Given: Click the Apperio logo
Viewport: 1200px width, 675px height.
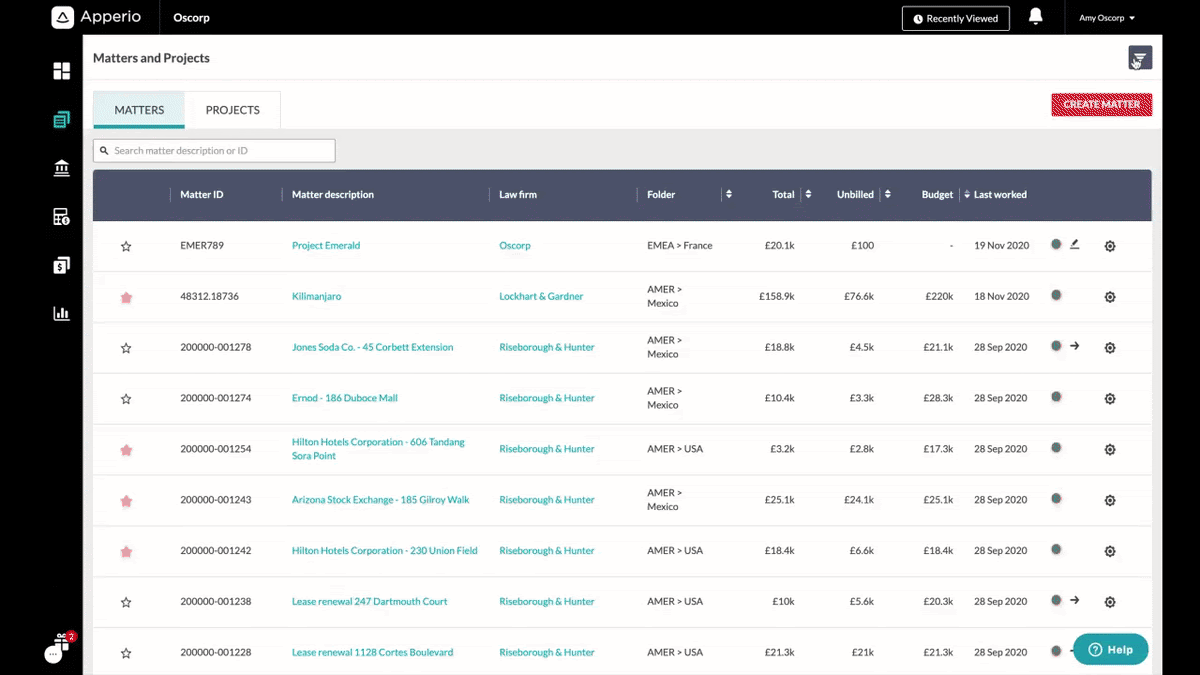Looking at the screenshot, I should (x=96, y=17).
